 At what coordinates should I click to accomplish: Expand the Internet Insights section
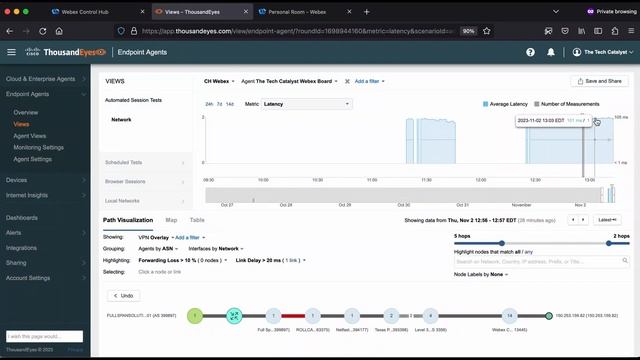[46, 195]
